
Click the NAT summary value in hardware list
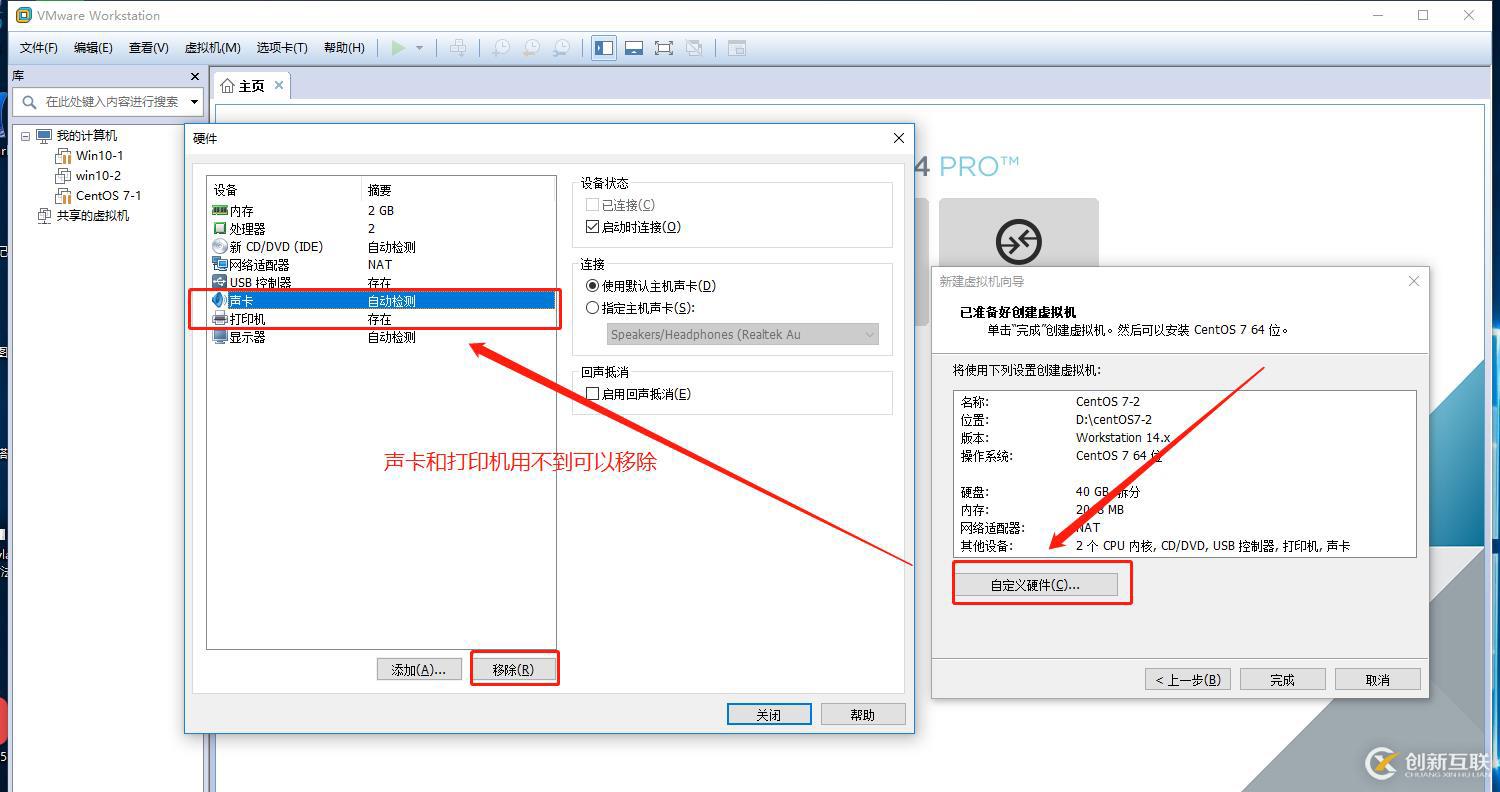(380, 265)
